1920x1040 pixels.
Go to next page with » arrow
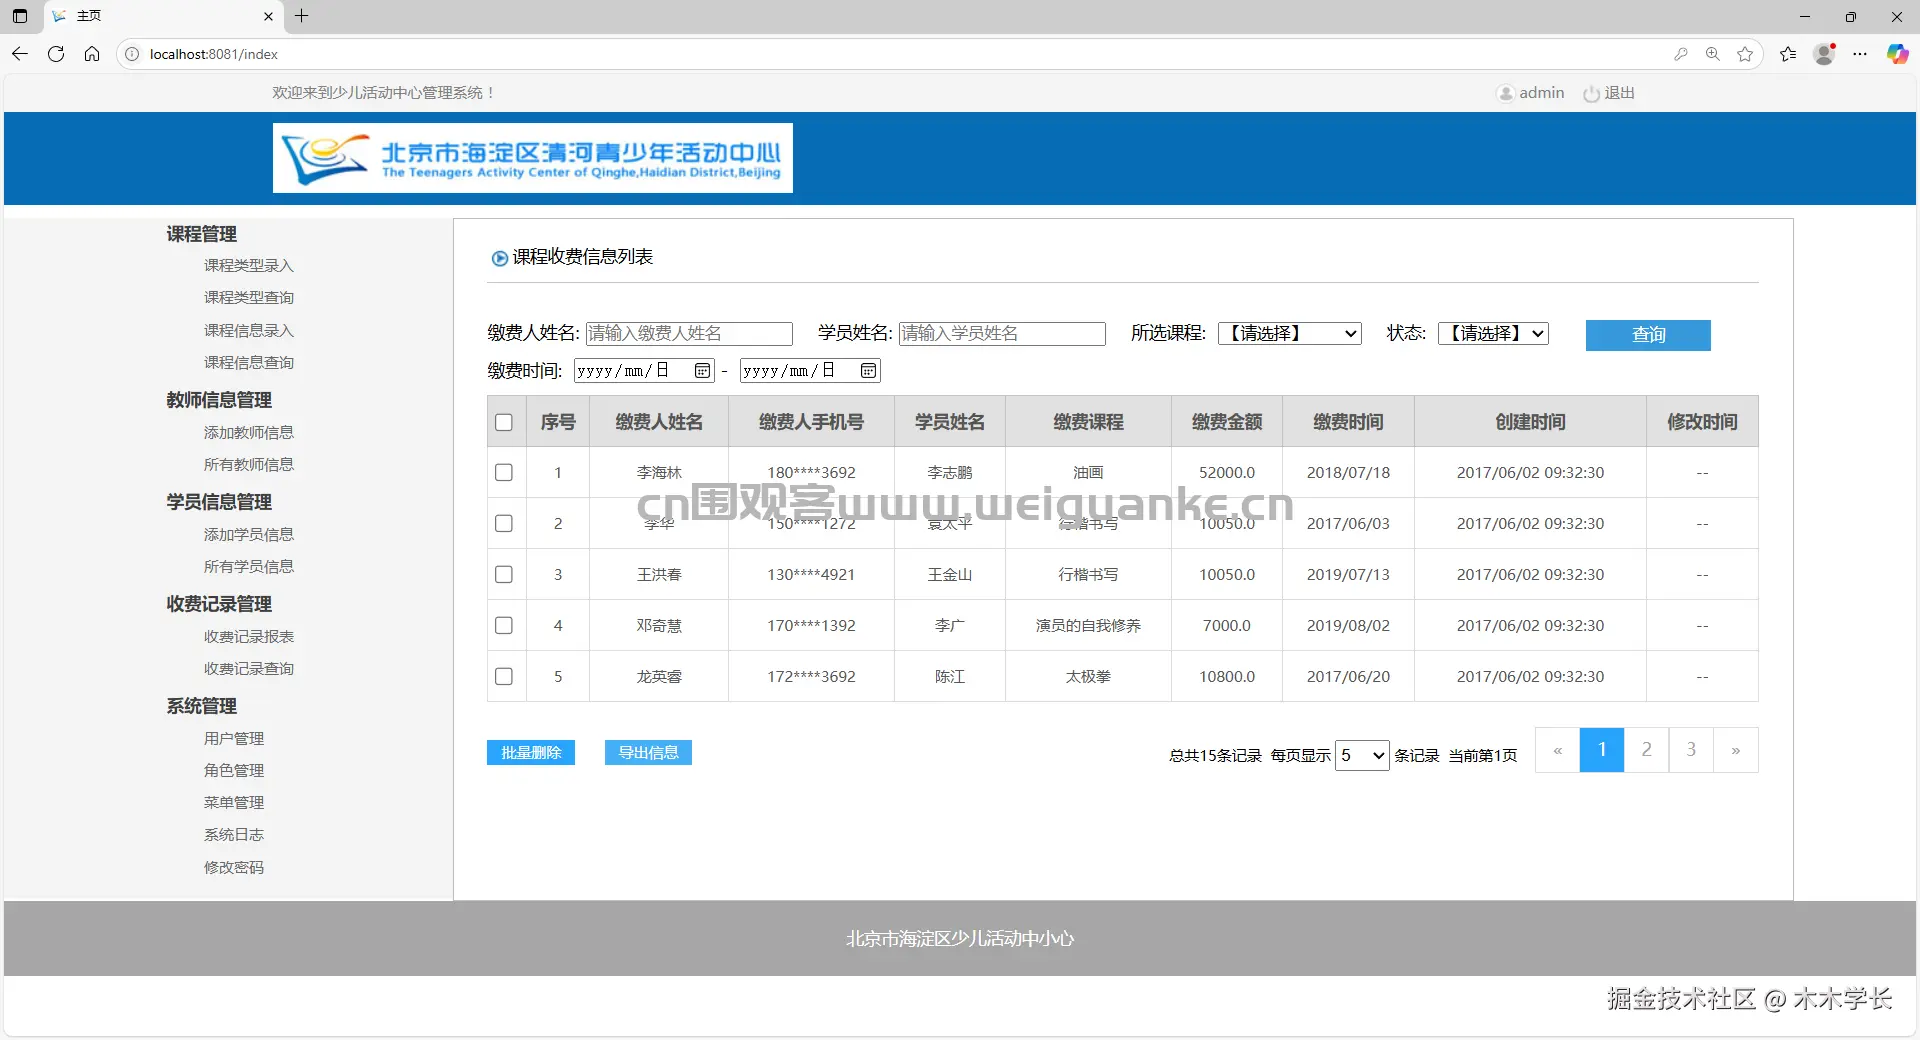pyautogui.click(x=1736, y=750)
